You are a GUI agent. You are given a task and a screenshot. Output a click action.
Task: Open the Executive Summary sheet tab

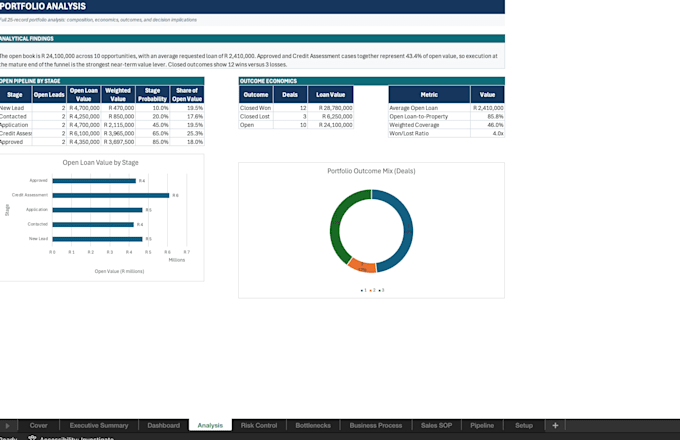99,425
